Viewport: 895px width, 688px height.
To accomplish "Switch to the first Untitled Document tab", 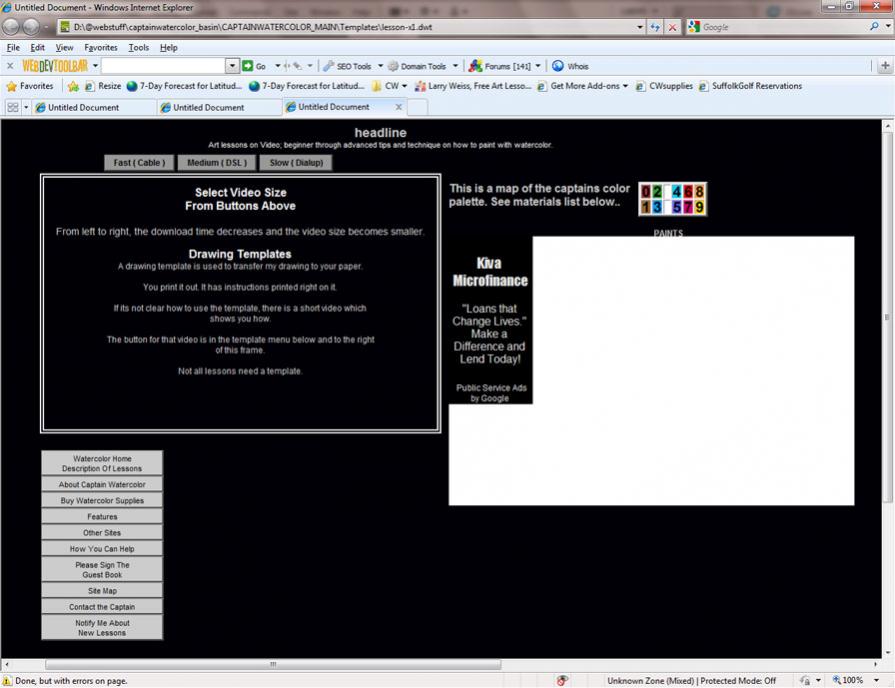I will pyautogui.click(x=94, y=107).
